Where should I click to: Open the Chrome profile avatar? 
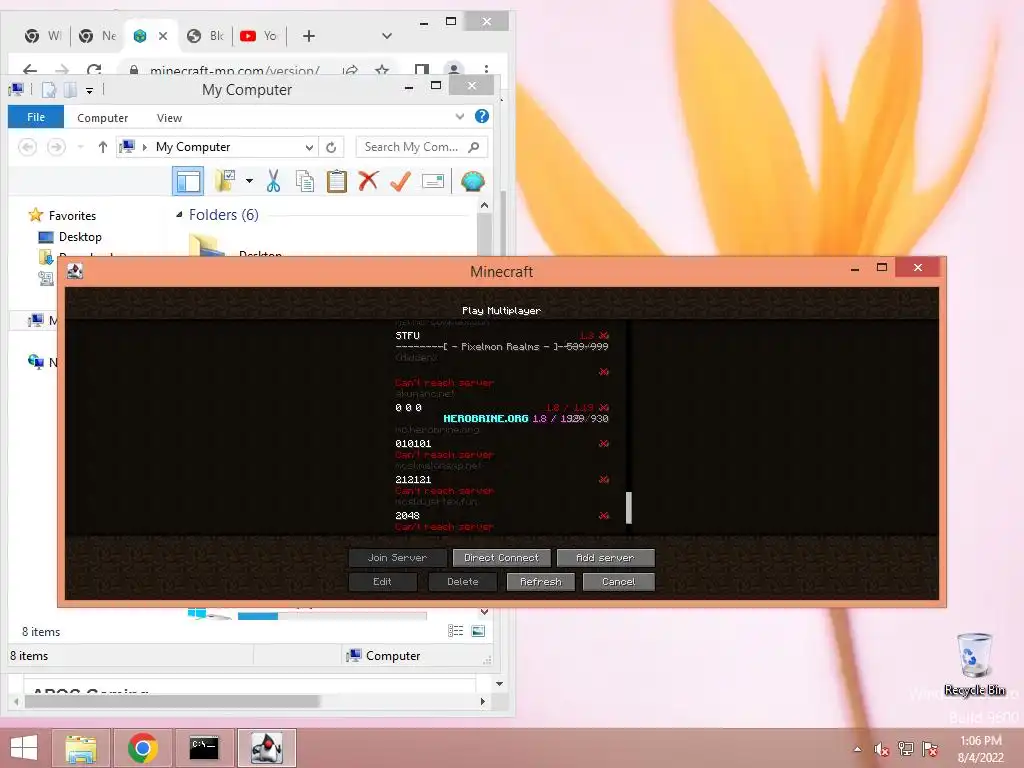pos(454,69)
